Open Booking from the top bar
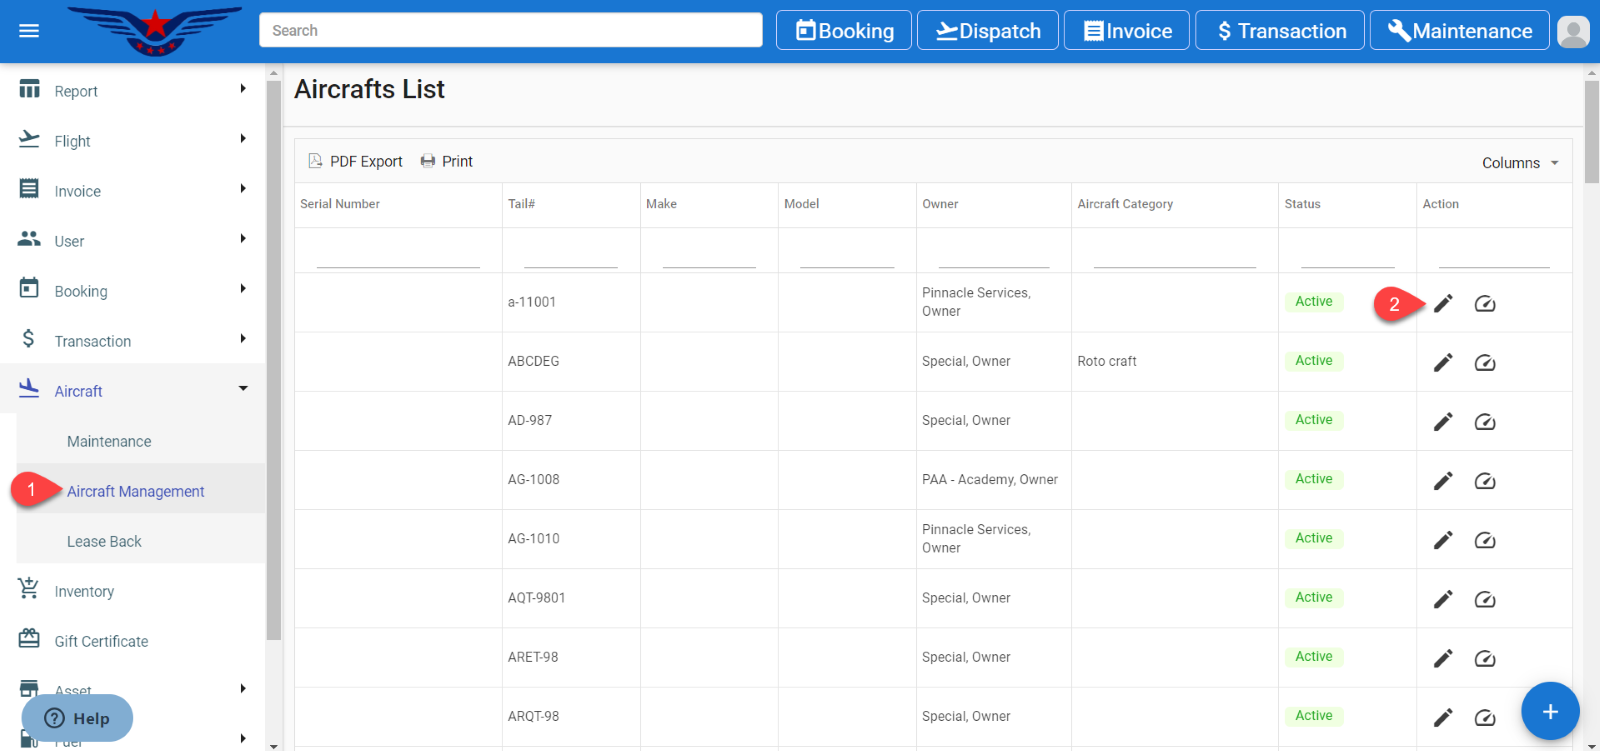The image size is (1600, 751). (x=843, y=31)
